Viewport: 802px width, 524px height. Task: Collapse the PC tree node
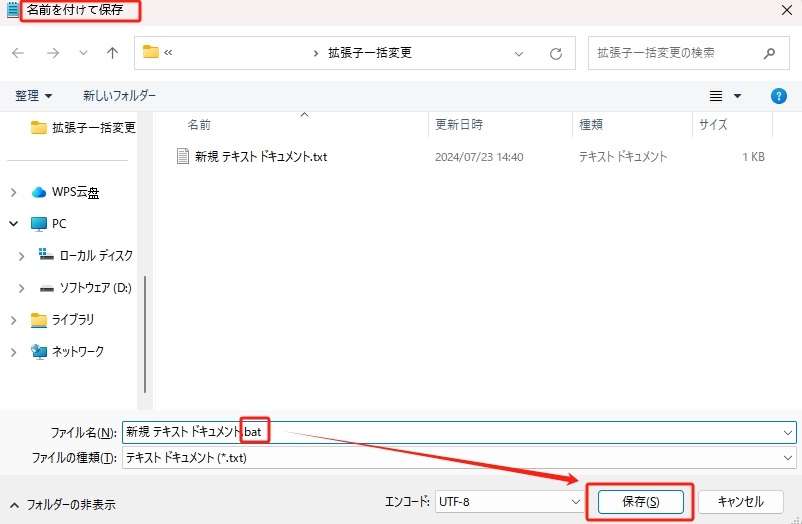[x=14, y=224]
